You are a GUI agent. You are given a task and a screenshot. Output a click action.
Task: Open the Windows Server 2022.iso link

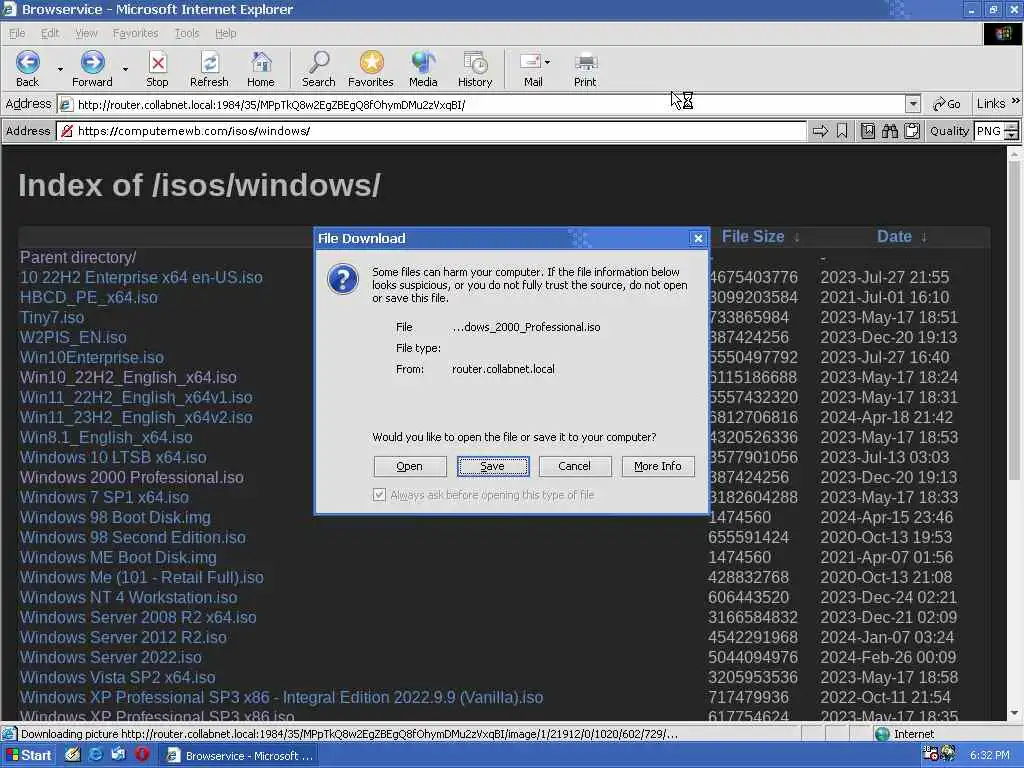[110, 657]
